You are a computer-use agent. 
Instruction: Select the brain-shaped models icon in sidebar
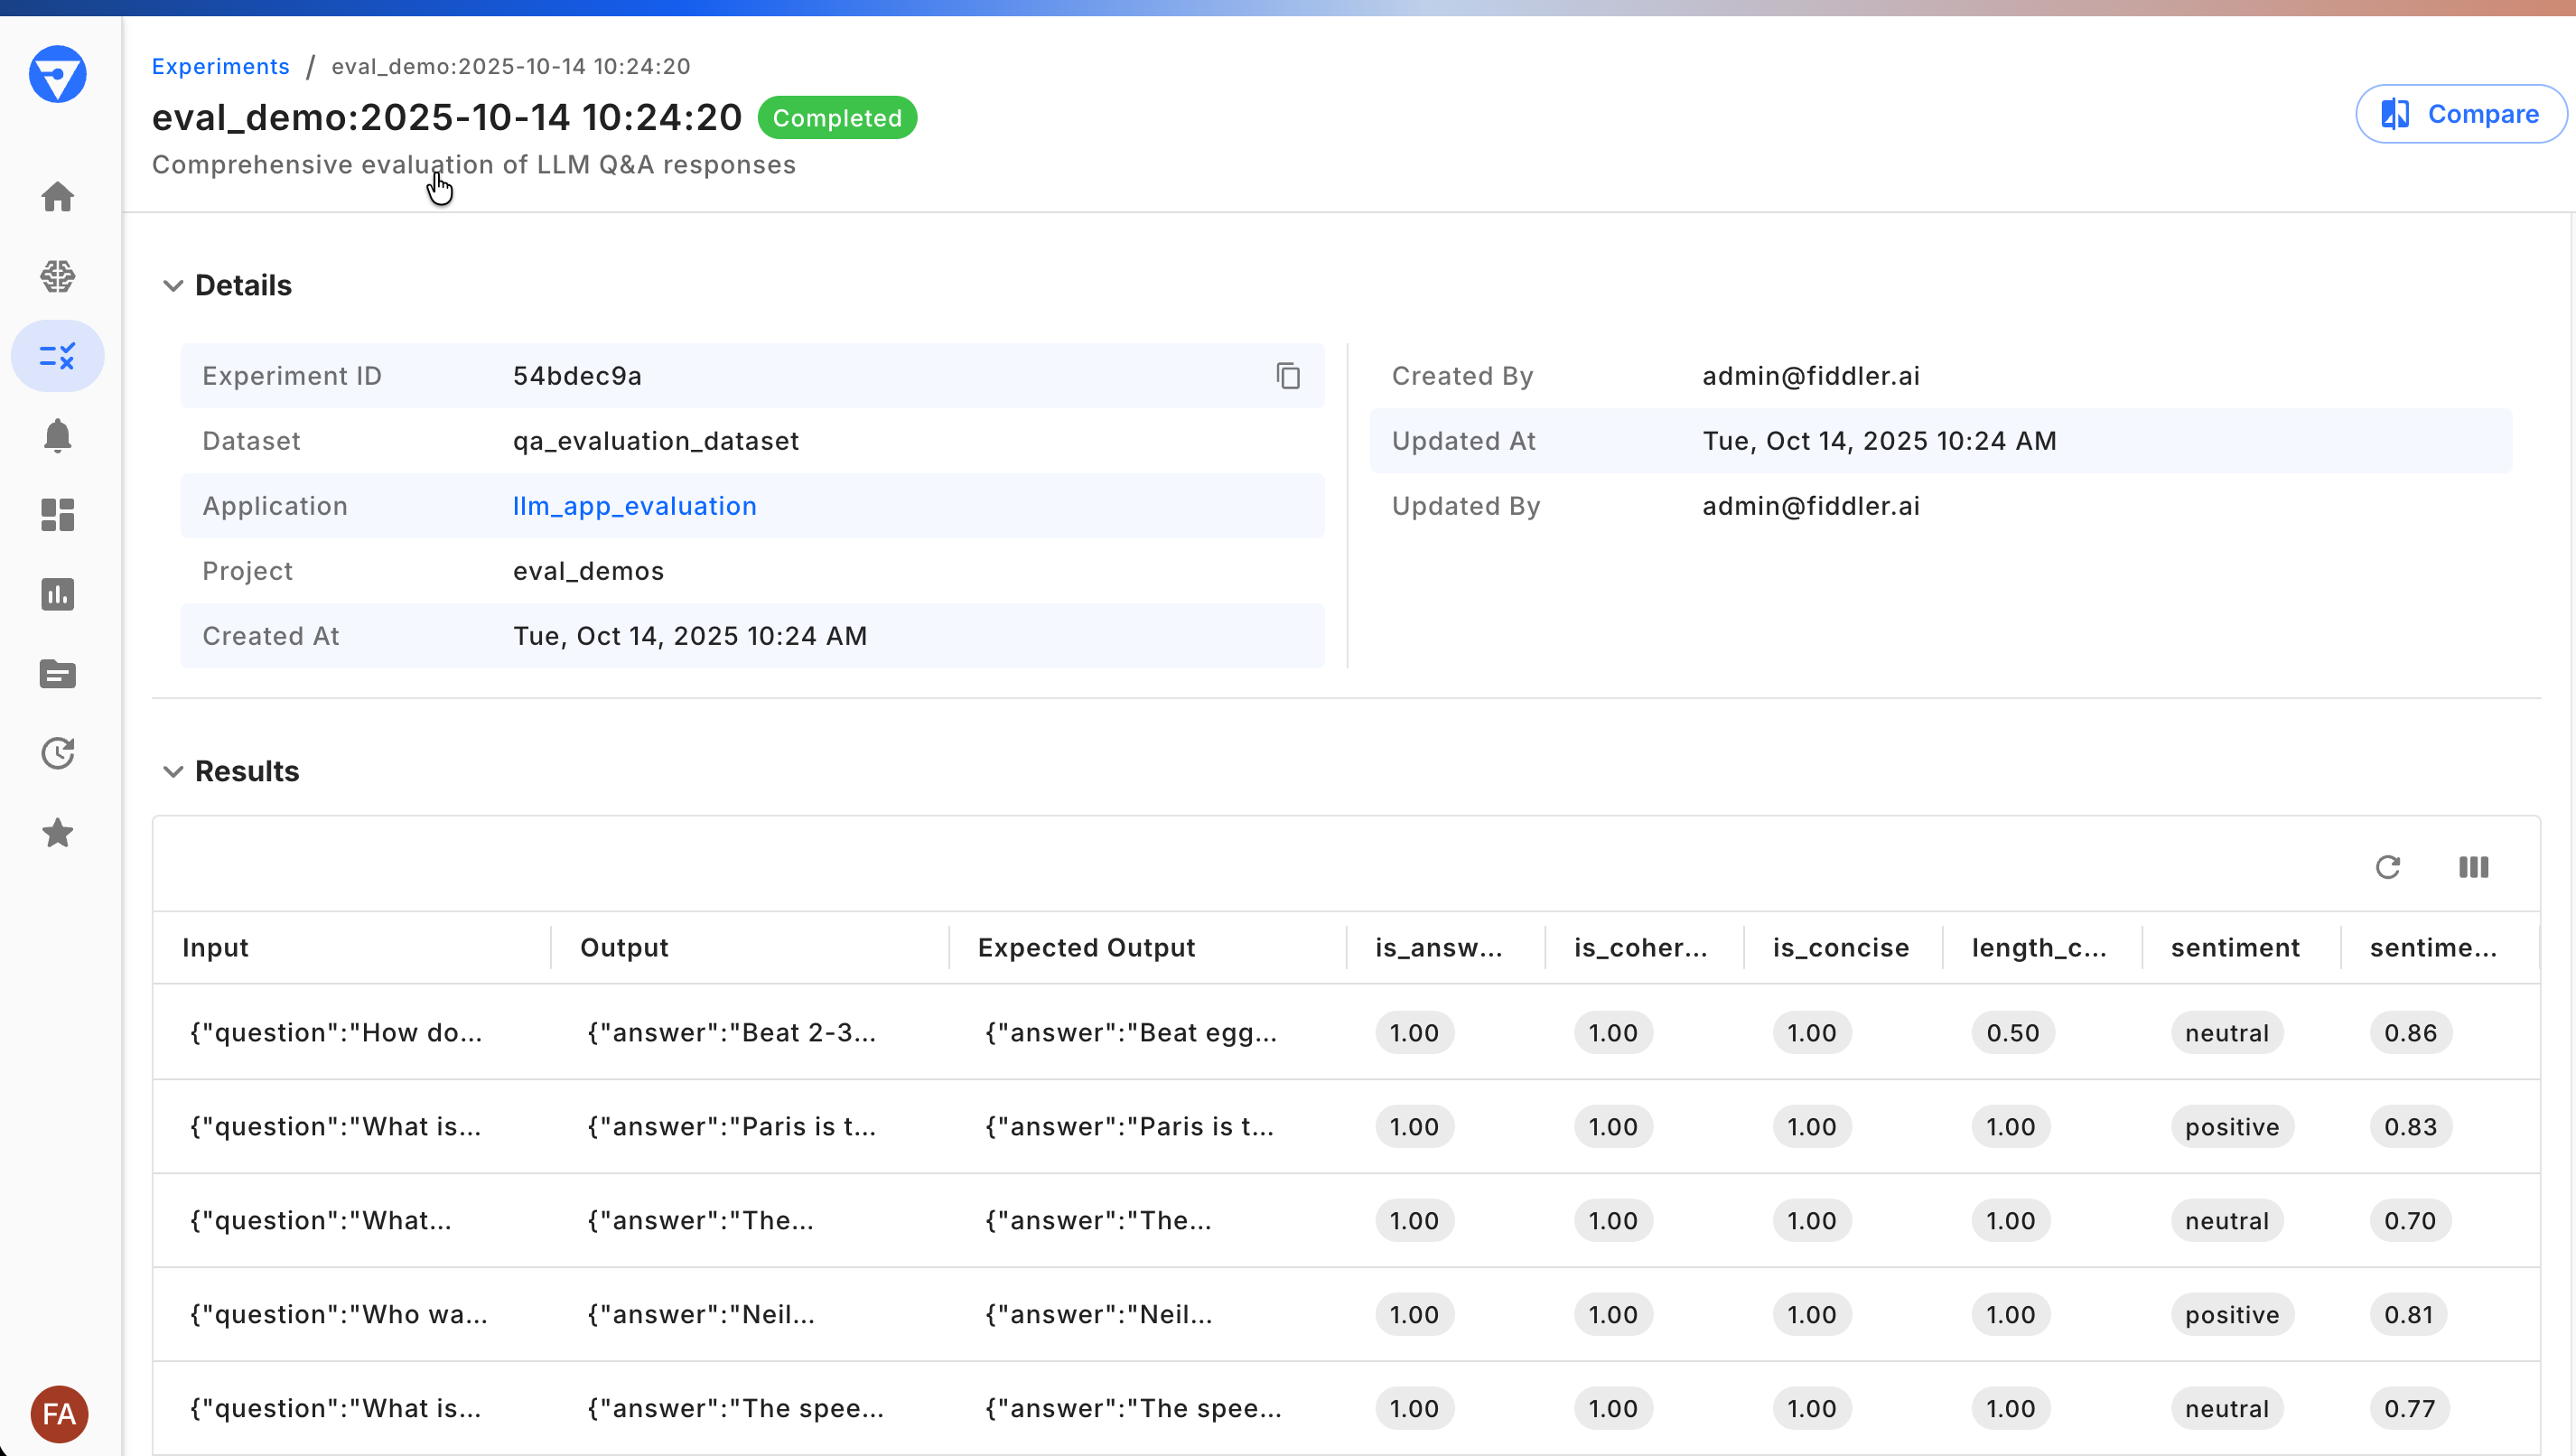pos(58,276)
